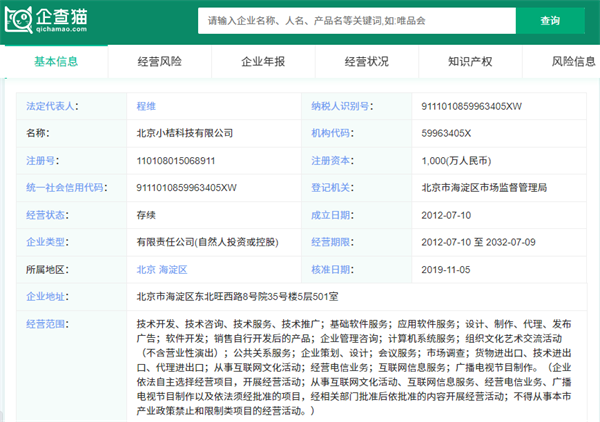Select the 企业年报 tab
Viewport: 600px width, 422px height.
[263, 61]
